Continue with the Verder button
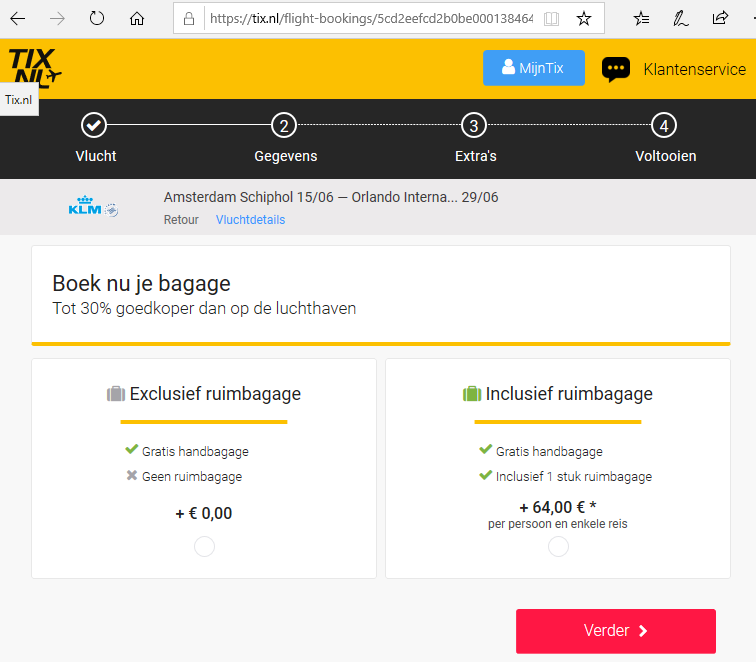The width and height of the screenshot is (756, 662). (x=616, y=631)
